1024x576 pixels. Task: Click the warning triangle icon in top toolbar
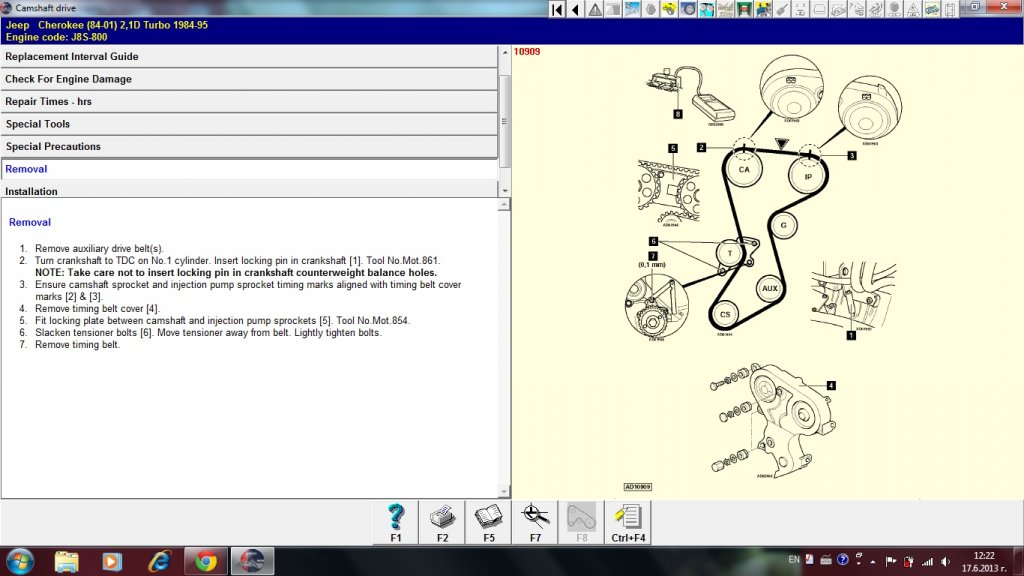click(x=596, y=9)
